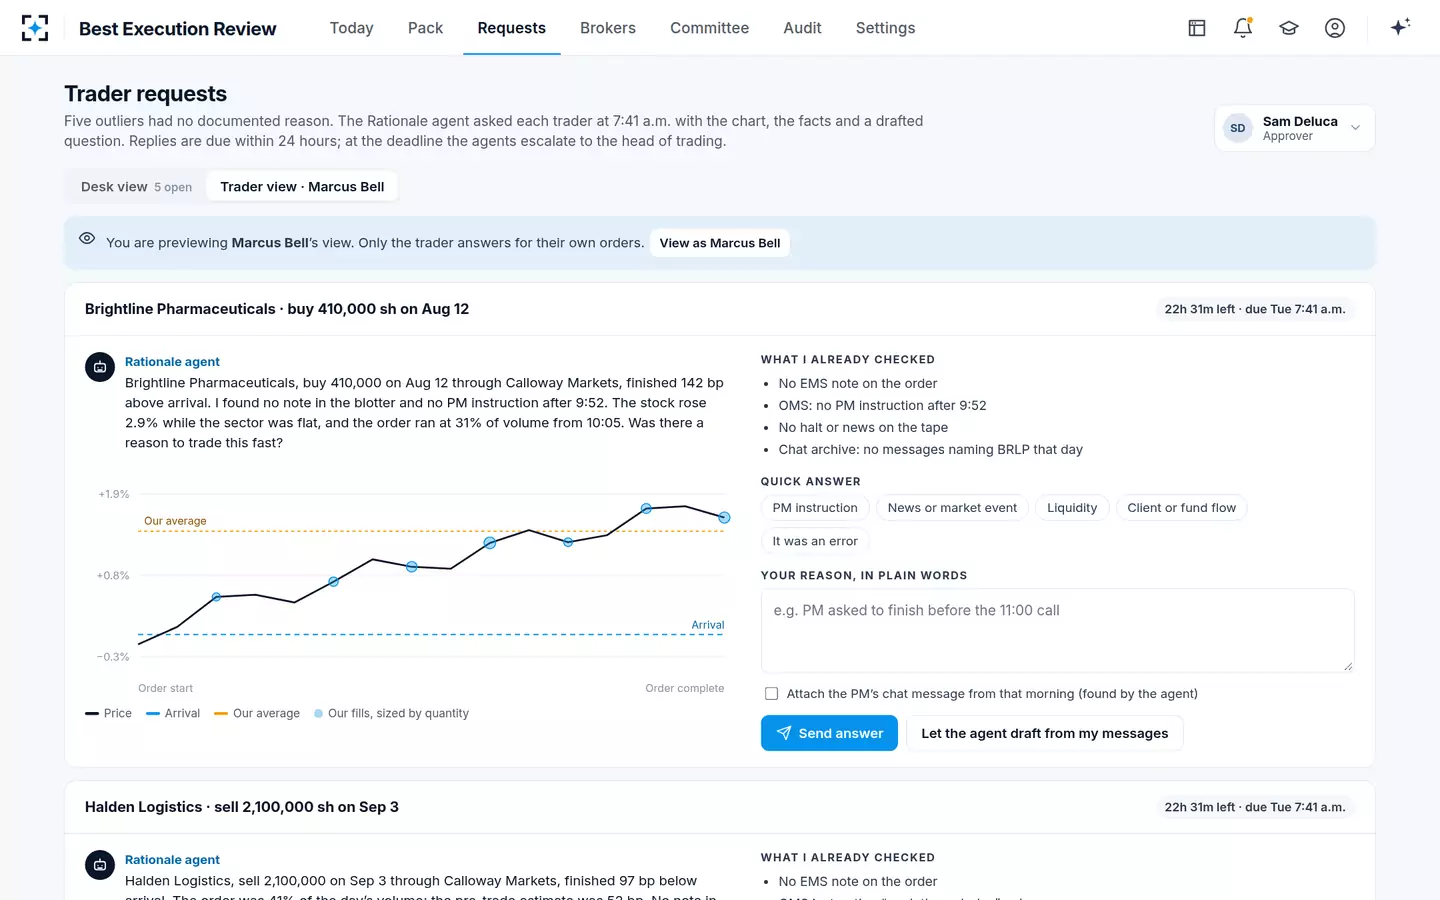The image size is (1440, 900).
Task: Pick the It was an error chip
Action: pos(815,541)
